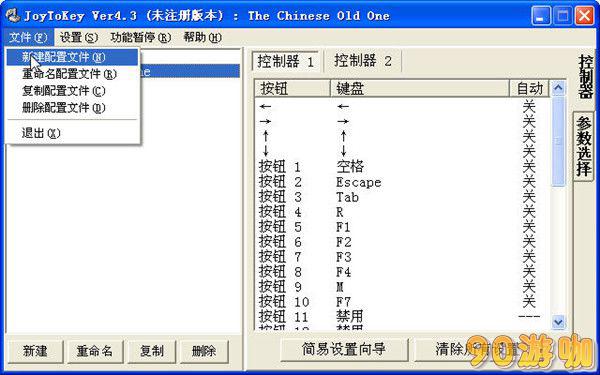Viewport: 600px width, 375px height.
Task: Minimize the JoyToKey window
Action: [x=540, y=16]
